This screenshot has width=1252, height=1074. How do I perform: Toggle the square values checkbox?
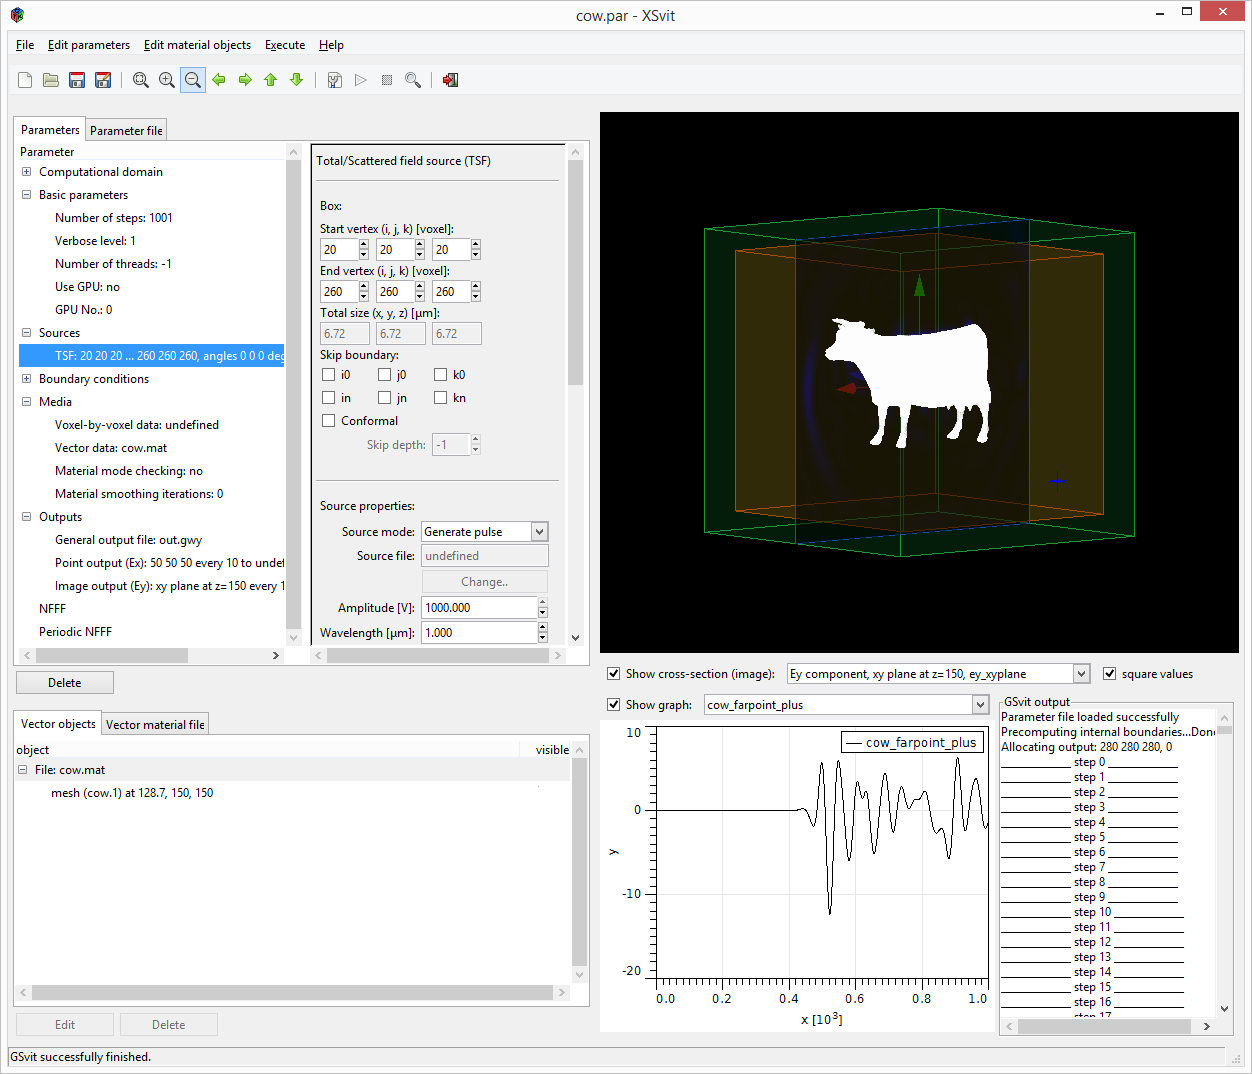click(1109, 674)
